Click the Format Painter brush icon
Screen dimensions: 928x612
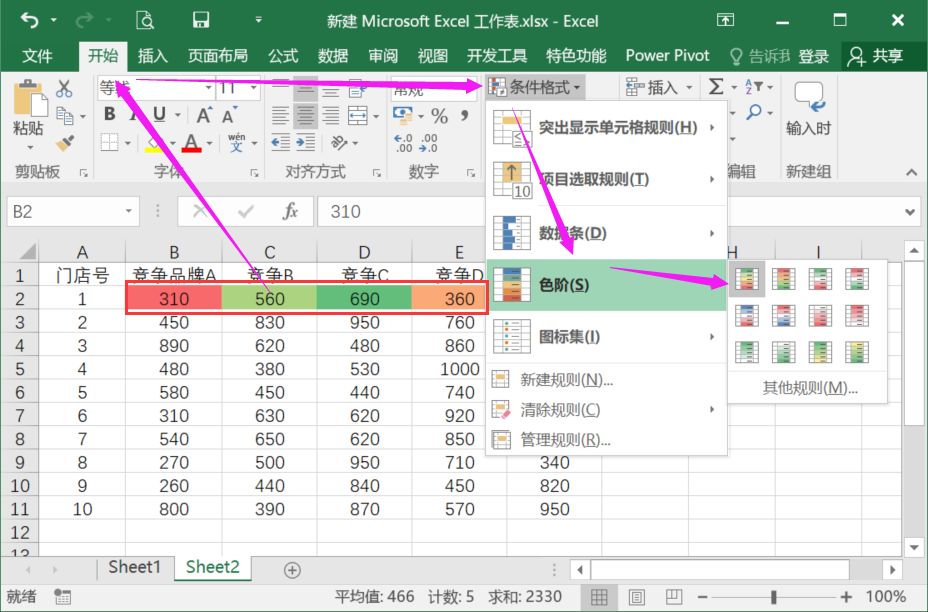point(64,143)
